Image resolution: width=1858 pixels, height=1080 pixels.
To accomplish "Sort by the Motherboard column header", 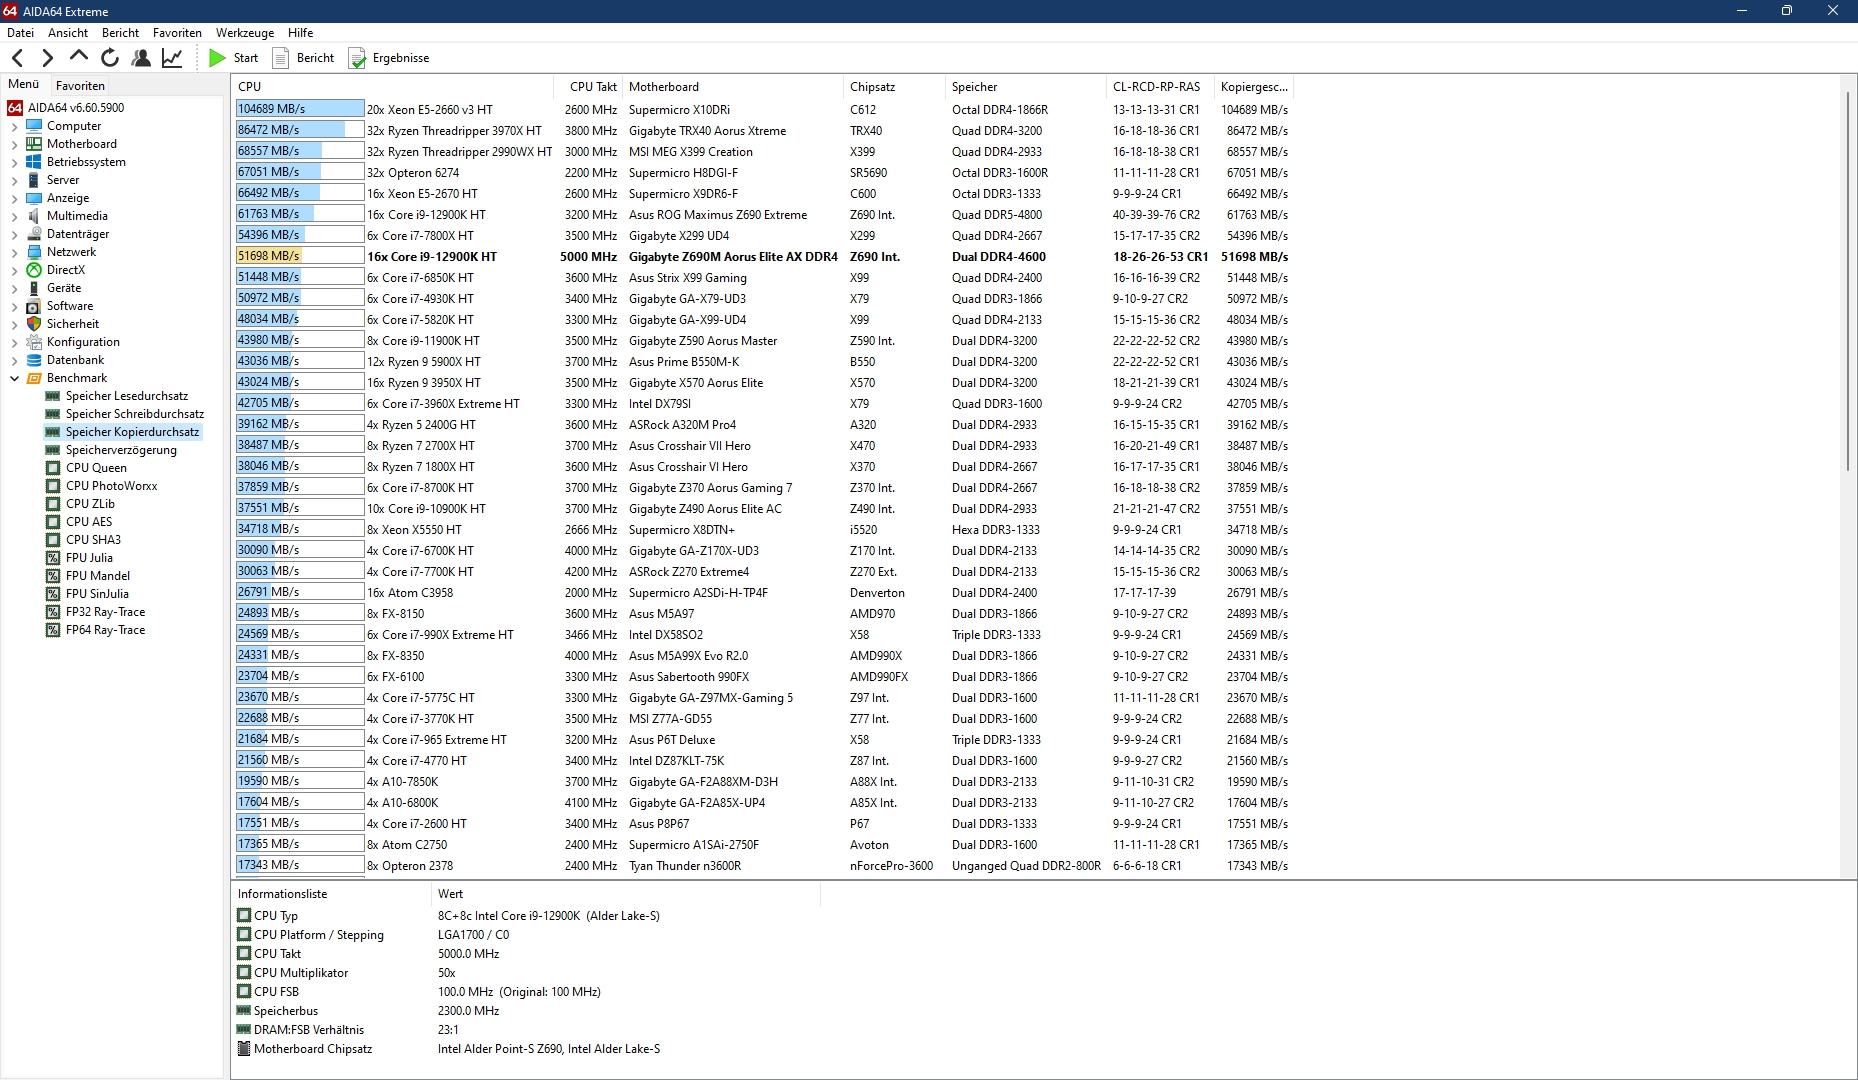I will coord(734,87).
